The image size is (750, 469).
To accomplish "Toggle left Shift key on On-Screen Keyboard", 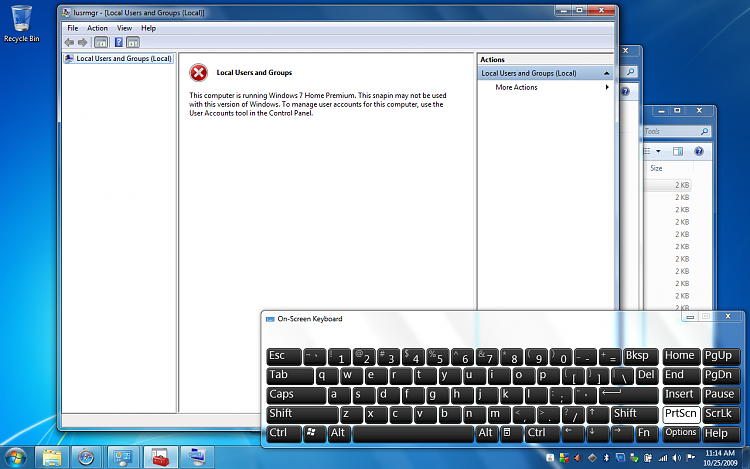I will pyautogui.click(x=302, y=414).
